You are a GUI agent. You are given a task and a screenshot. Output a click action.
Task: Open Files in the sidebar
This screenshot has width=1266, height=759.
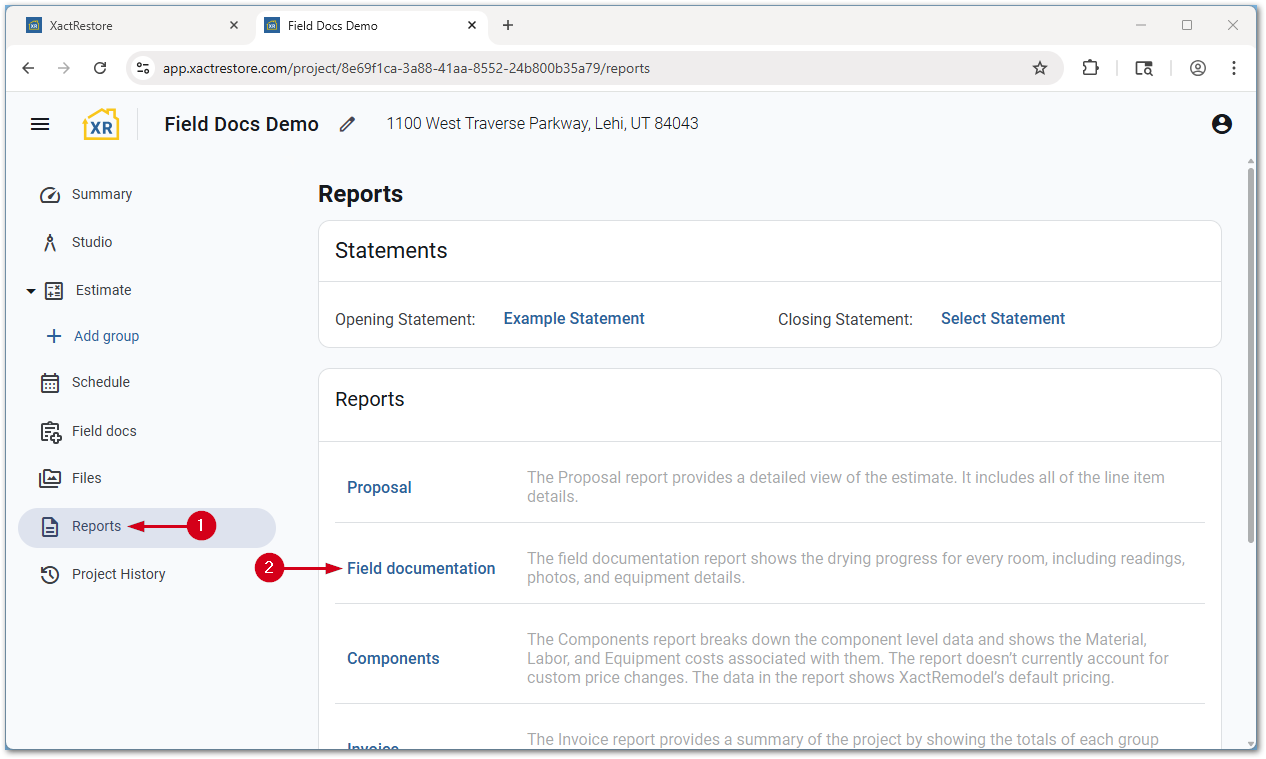86,478
